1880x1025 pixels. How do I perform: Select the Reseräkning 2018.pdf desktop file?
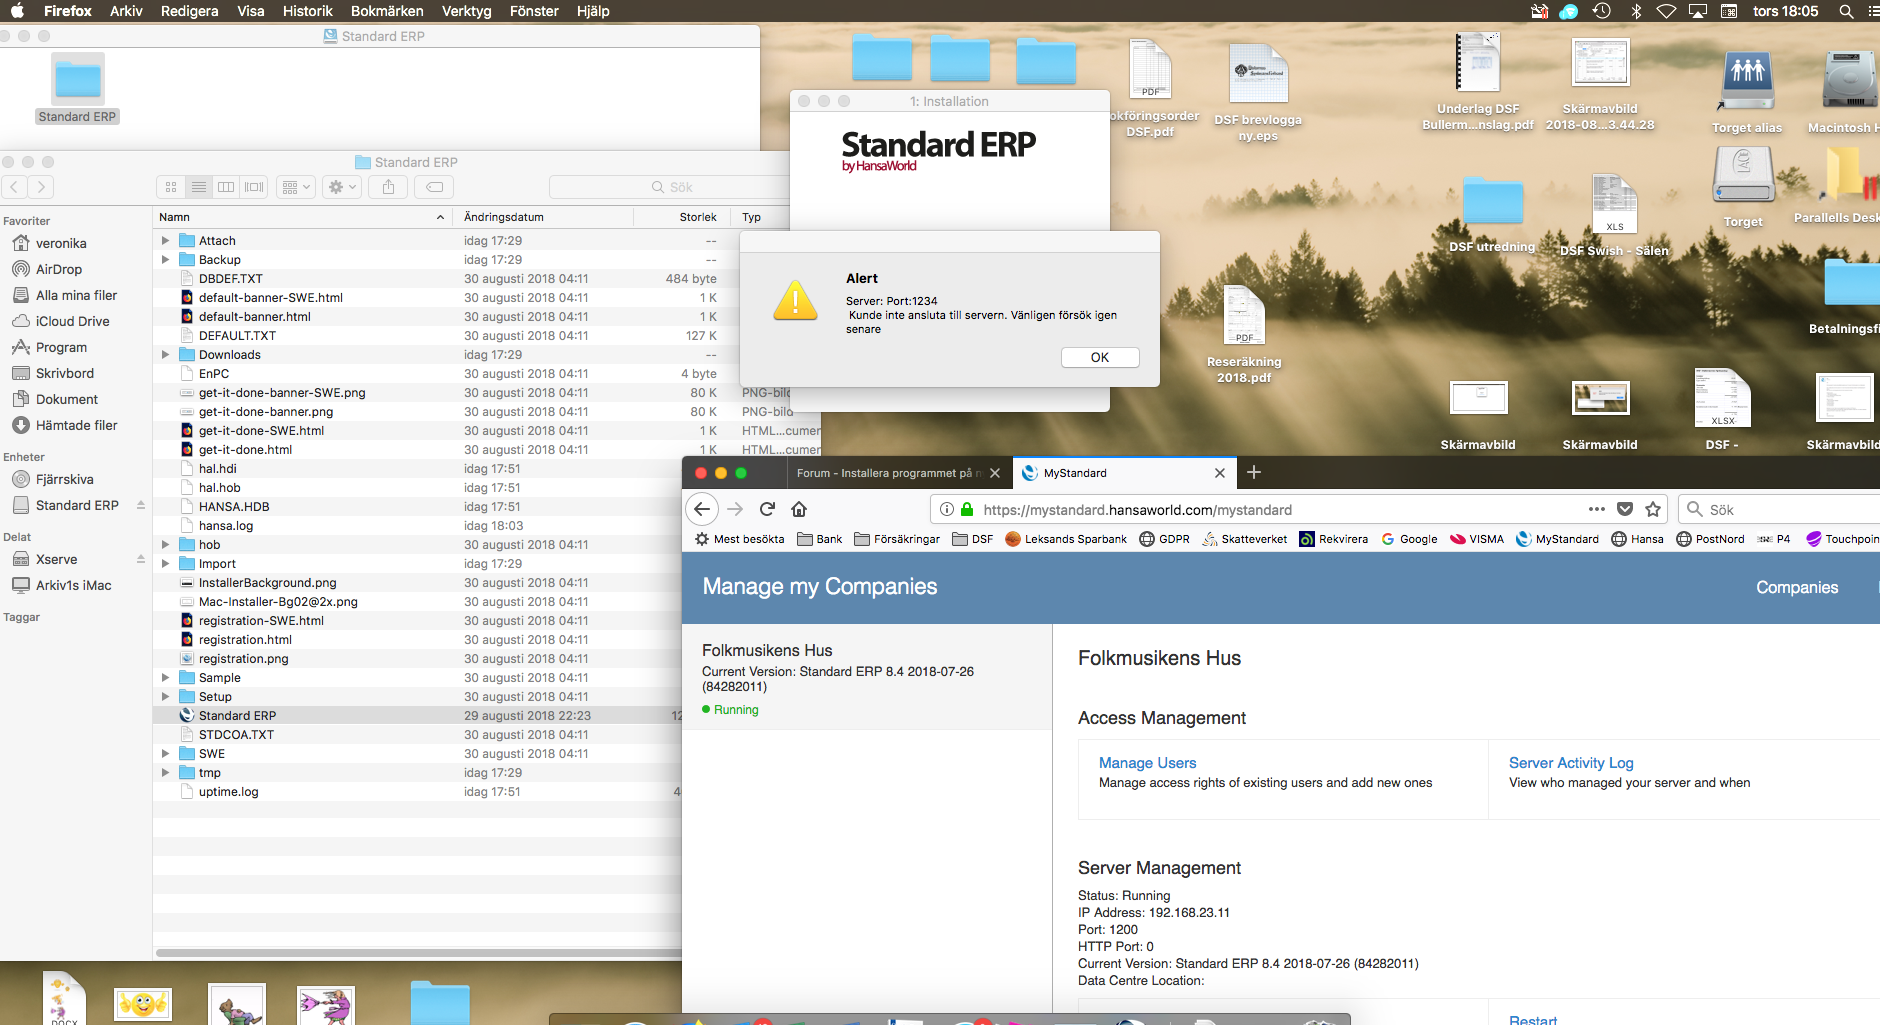coord(1244,335)
